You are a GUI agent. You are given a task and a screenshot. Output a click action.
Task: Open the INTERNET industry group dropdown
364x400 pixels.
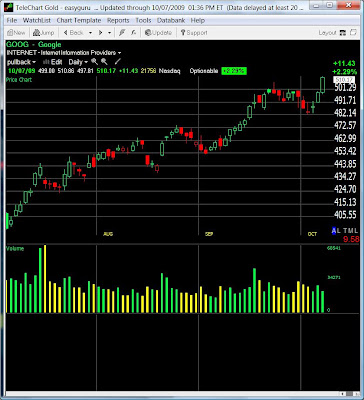pos(64,53)
